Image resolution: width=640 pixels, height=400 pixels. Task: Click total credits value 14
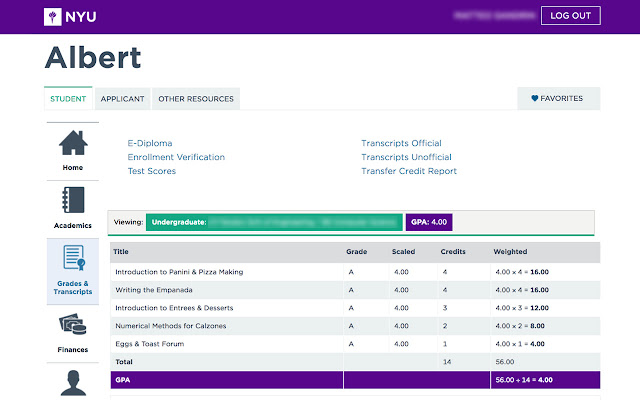(x=447, y=362)
